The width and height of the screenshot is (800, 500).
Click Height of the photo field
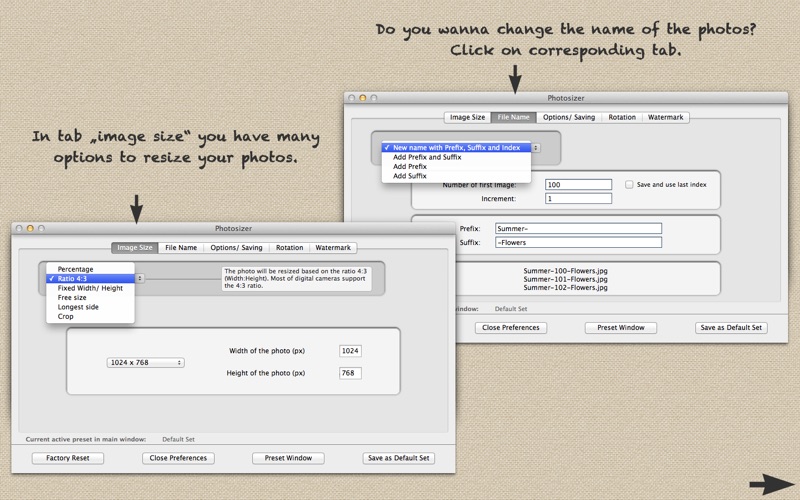click(x=350, y=373)
